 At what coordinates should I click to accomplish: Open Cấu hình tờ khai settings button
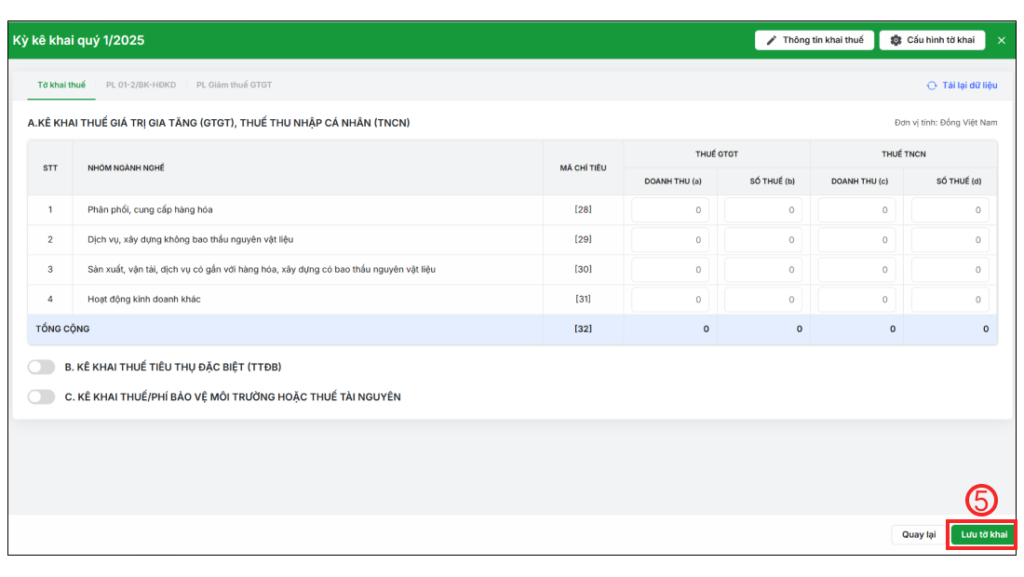(932, 41)
